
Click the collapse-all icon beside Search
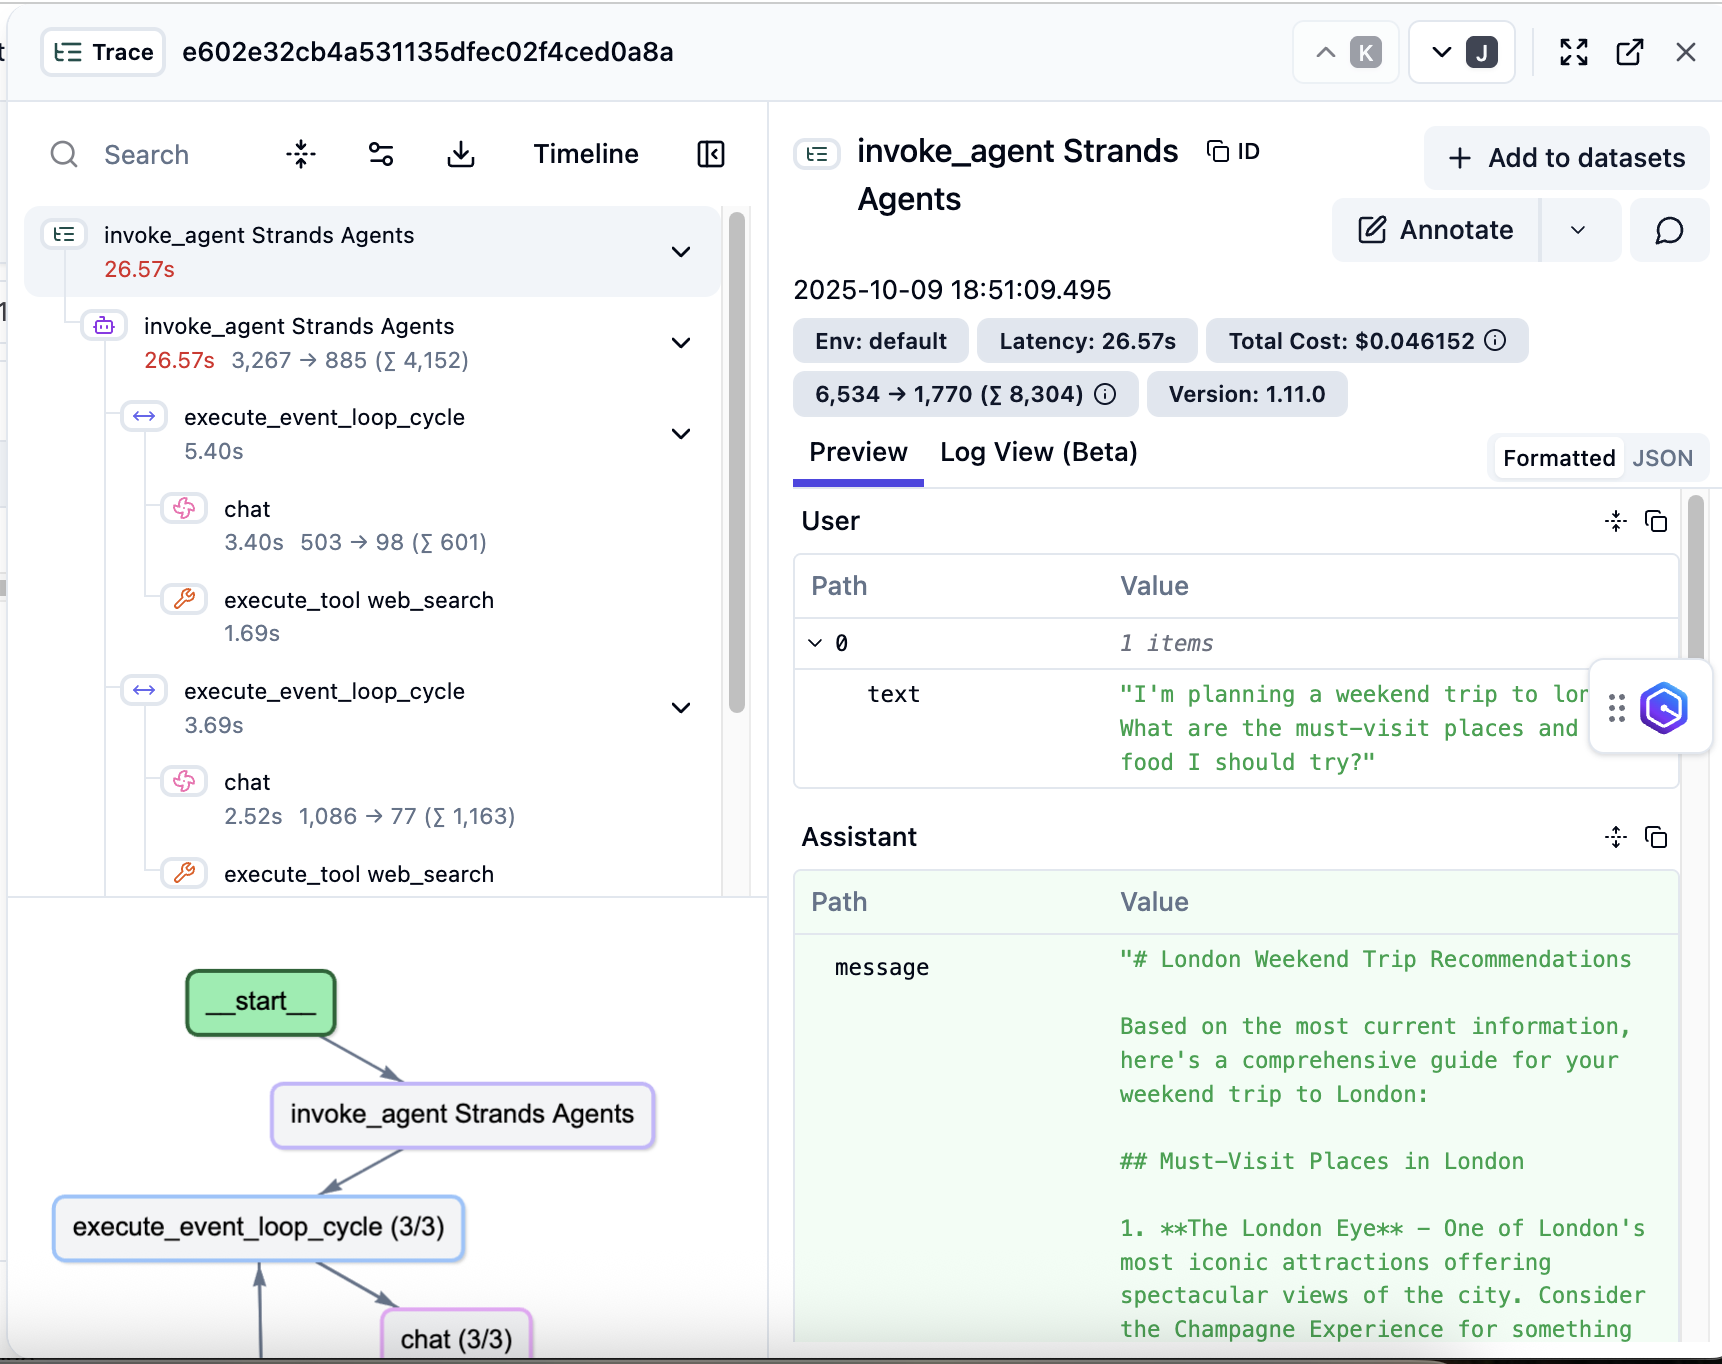[301, 154]
